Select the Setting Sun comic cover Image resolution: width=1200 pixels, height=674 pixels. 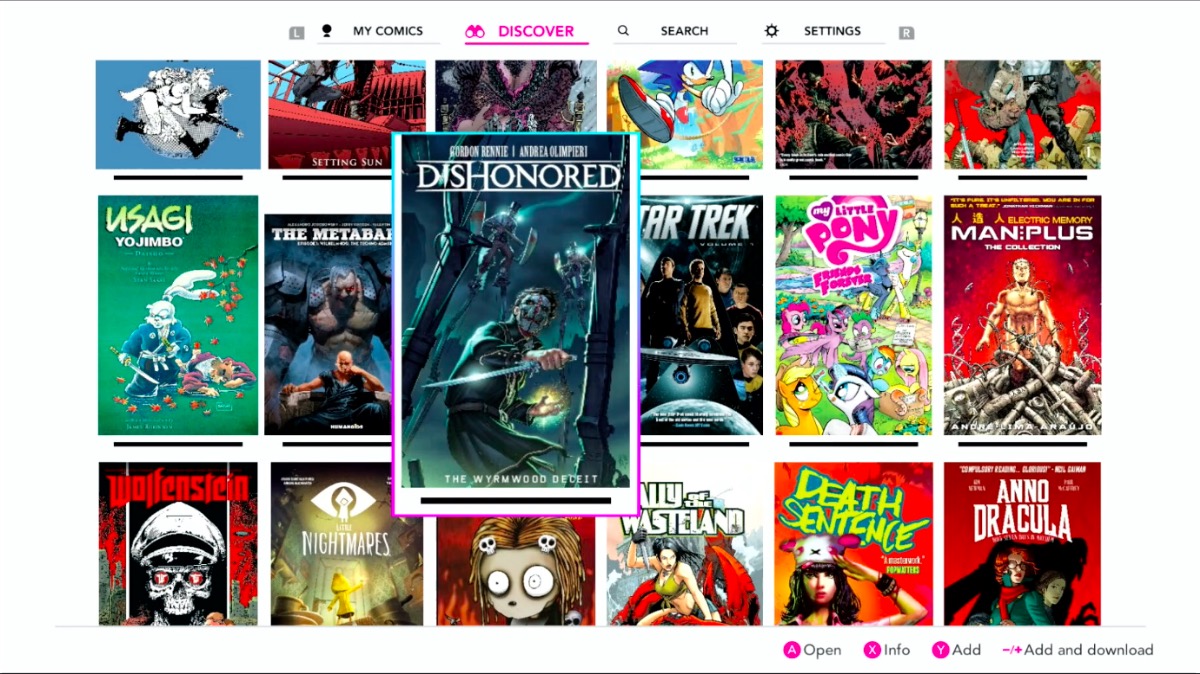pos(346,115)
